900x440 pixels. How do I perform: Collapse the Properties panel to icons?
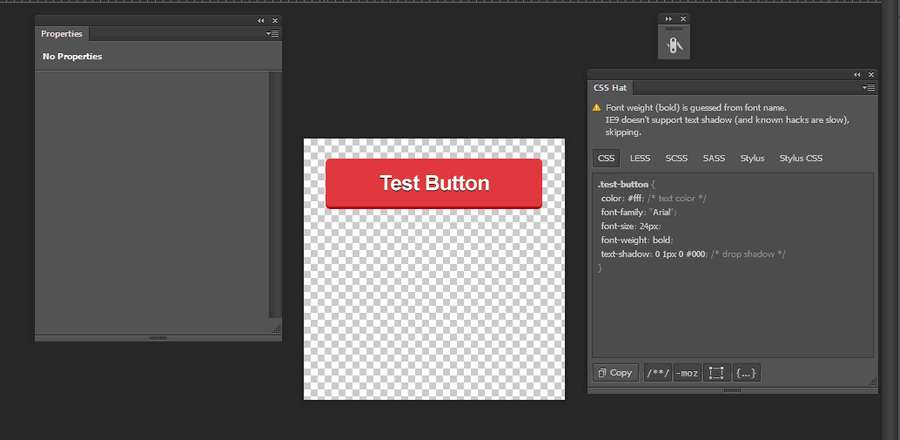click(x=261, y=21)
